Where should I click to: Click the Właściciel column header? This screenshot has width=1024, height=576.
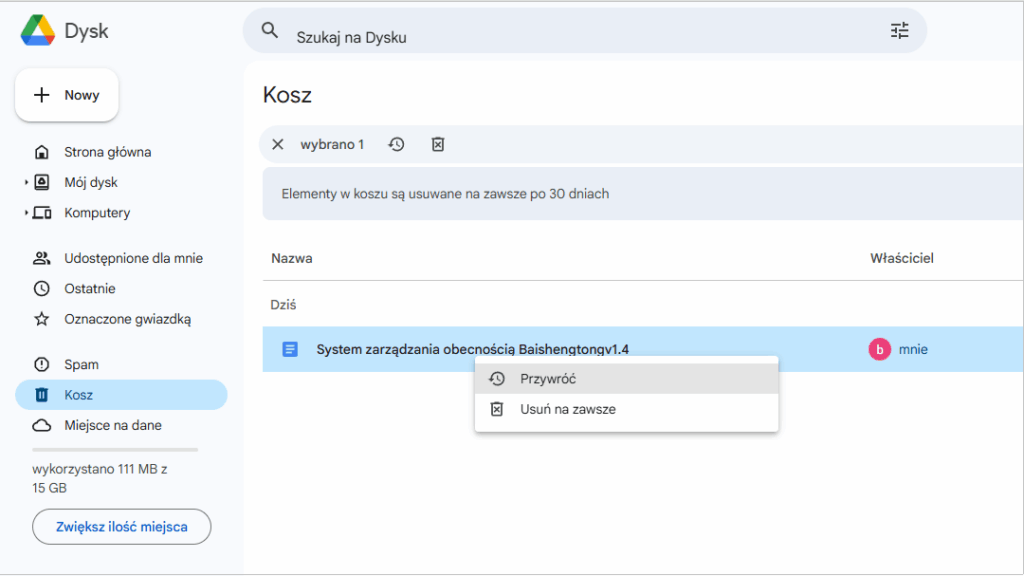901,259
